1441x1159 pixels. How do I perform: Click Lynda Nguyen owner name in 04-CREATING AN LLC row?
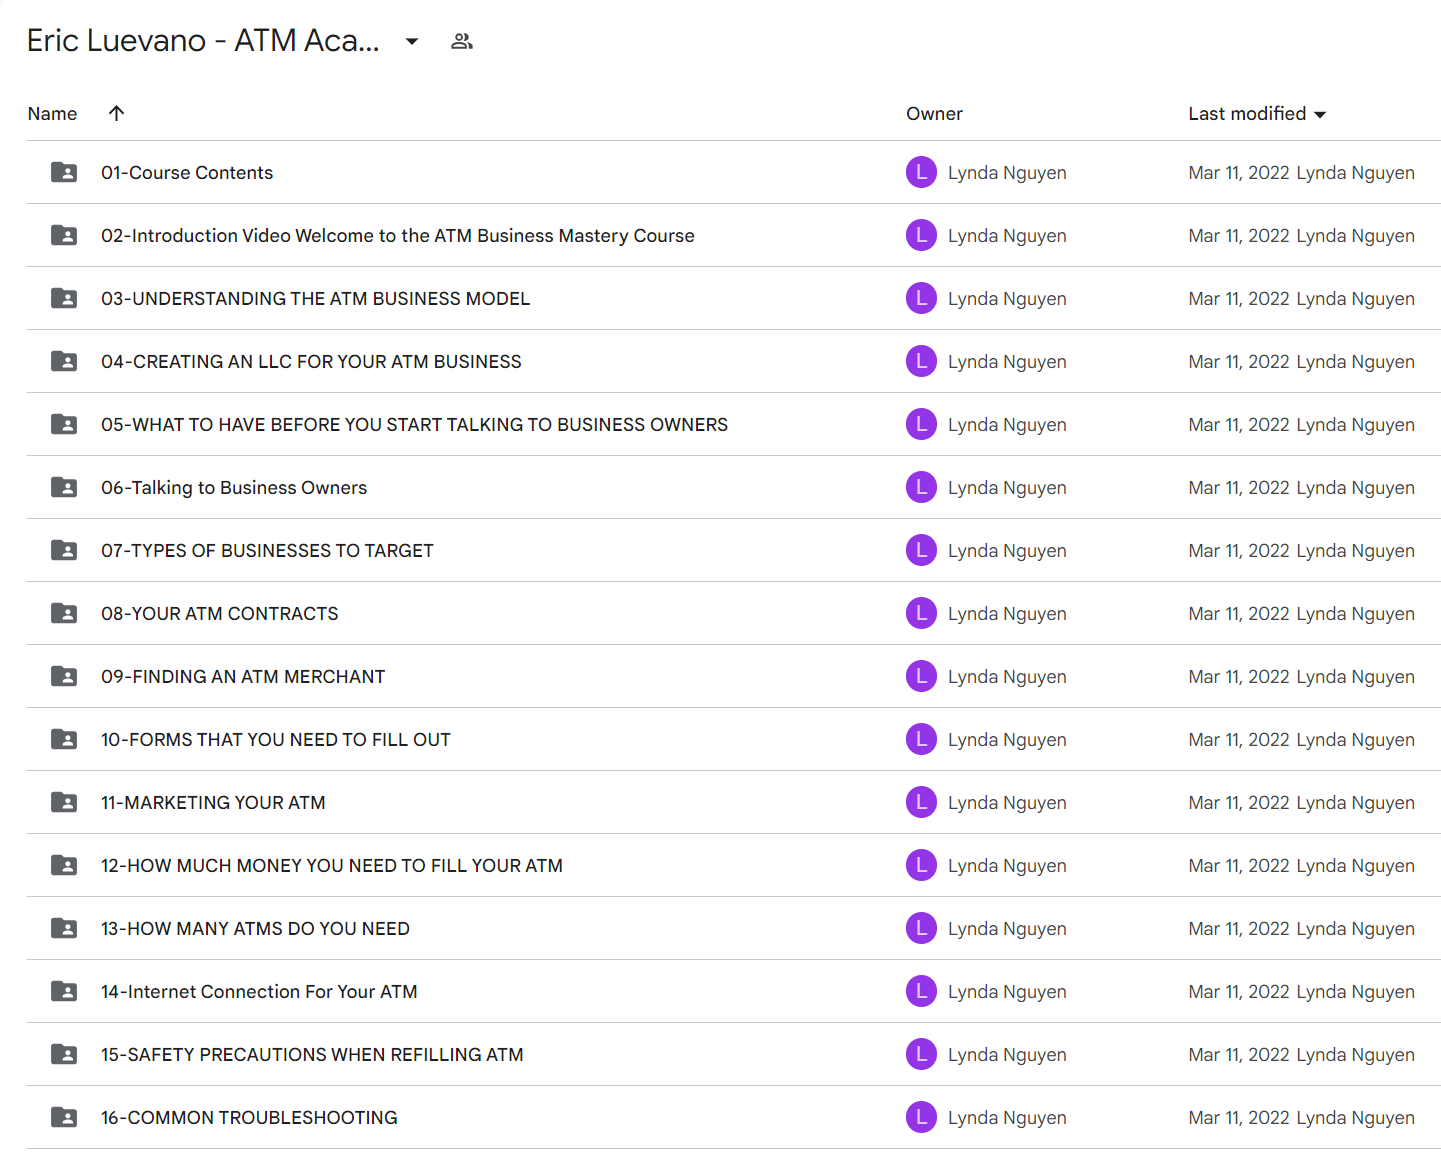tap(1007, 362)
